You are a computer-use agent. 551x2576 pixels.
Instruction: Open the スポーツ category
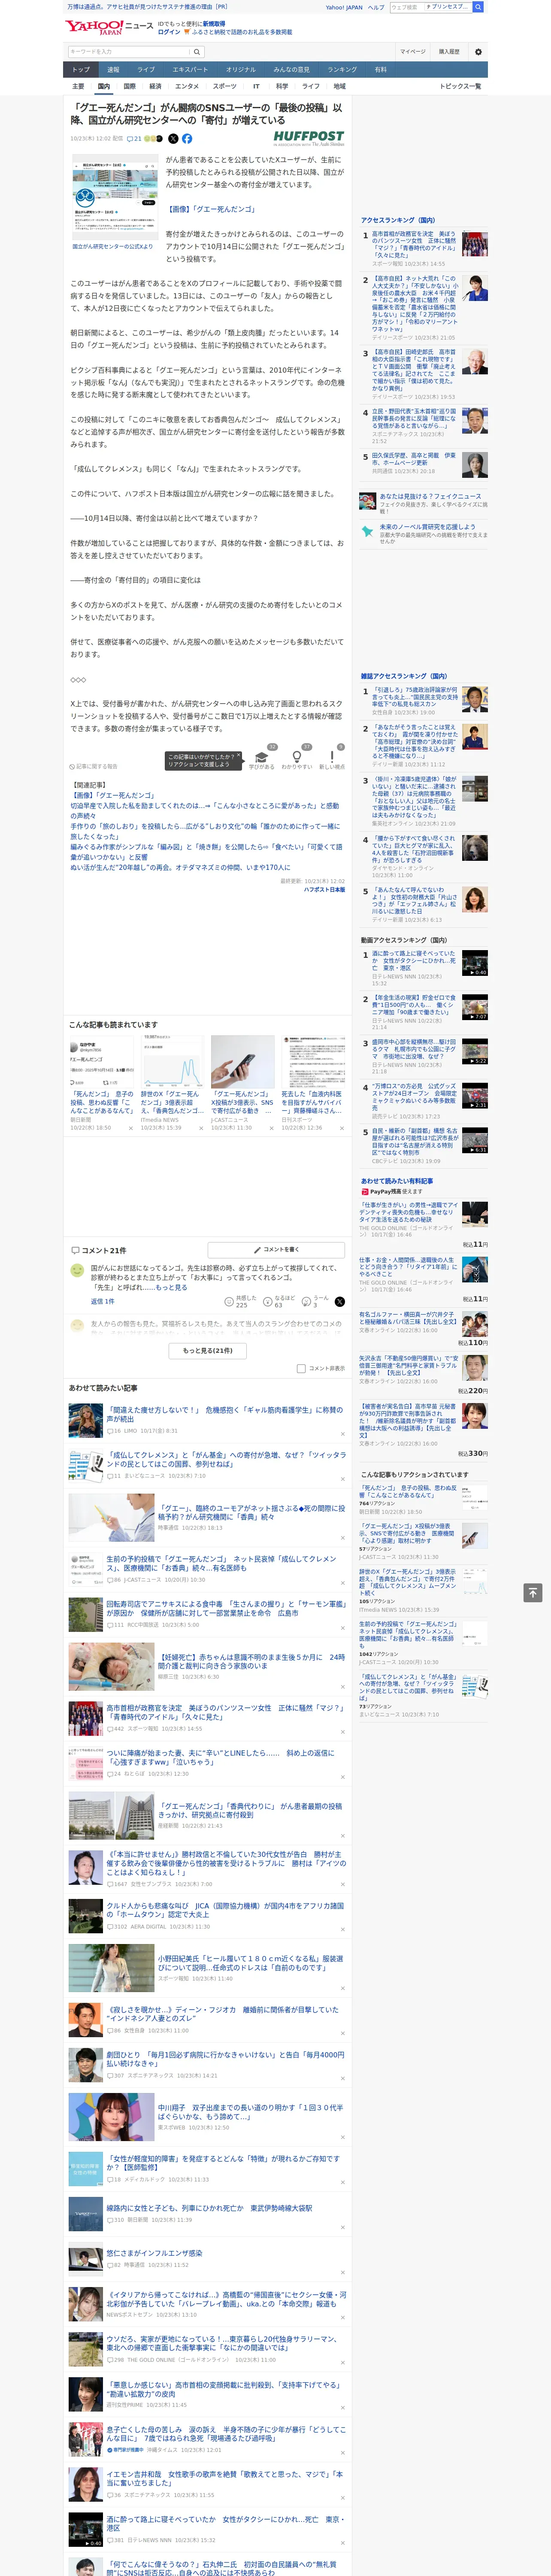point(225,86)
